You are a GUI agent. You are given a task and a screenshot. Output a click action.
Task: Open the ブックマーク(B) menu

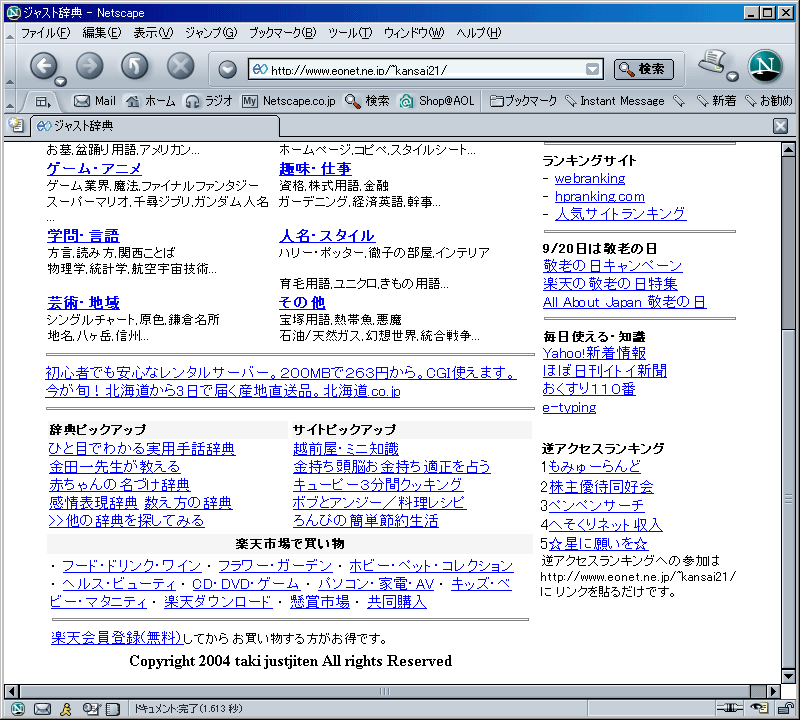(283, 33)
